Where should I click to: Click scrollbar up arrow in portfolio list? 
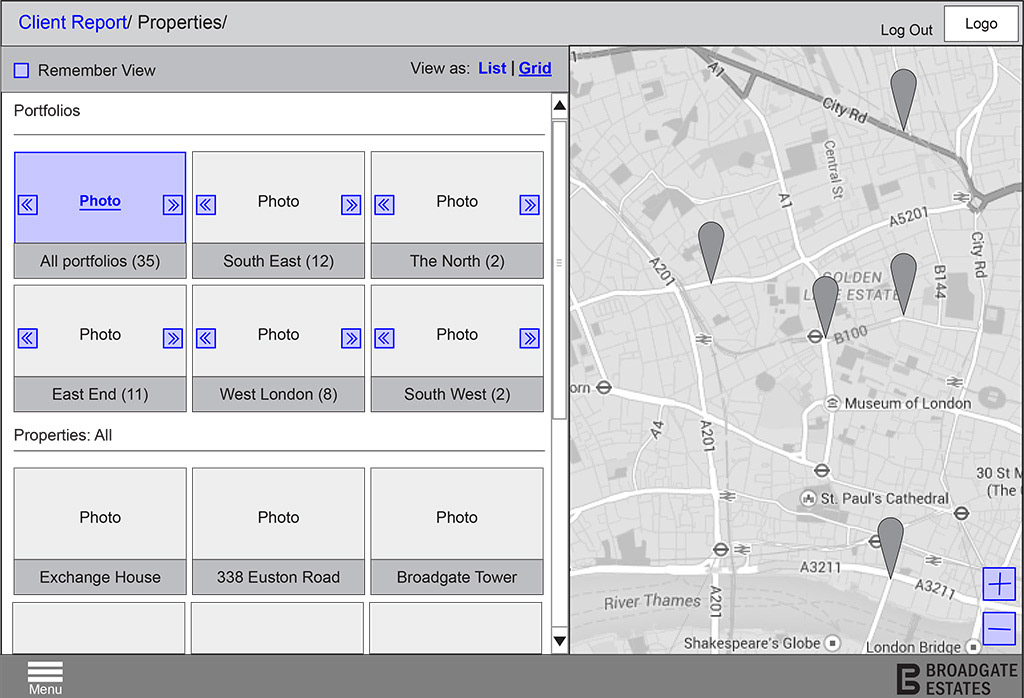pyautogui.click(x=560, y=105)
